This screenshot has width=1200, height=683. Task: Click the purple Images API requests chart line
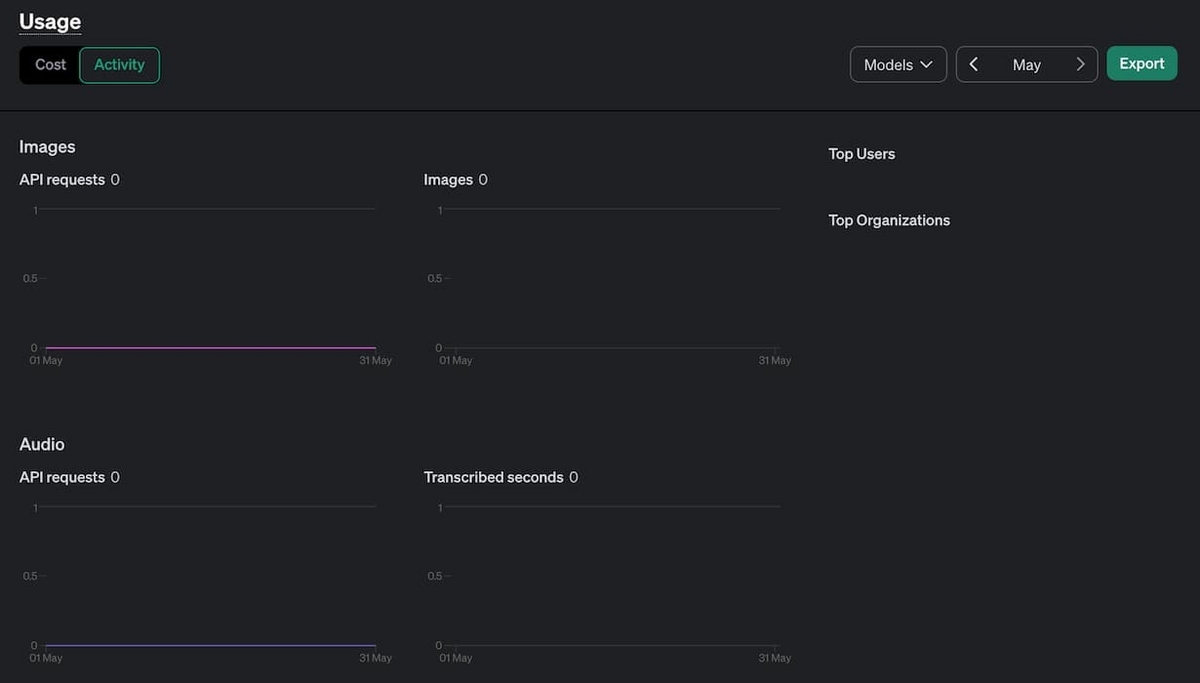[x=210, y=348]
